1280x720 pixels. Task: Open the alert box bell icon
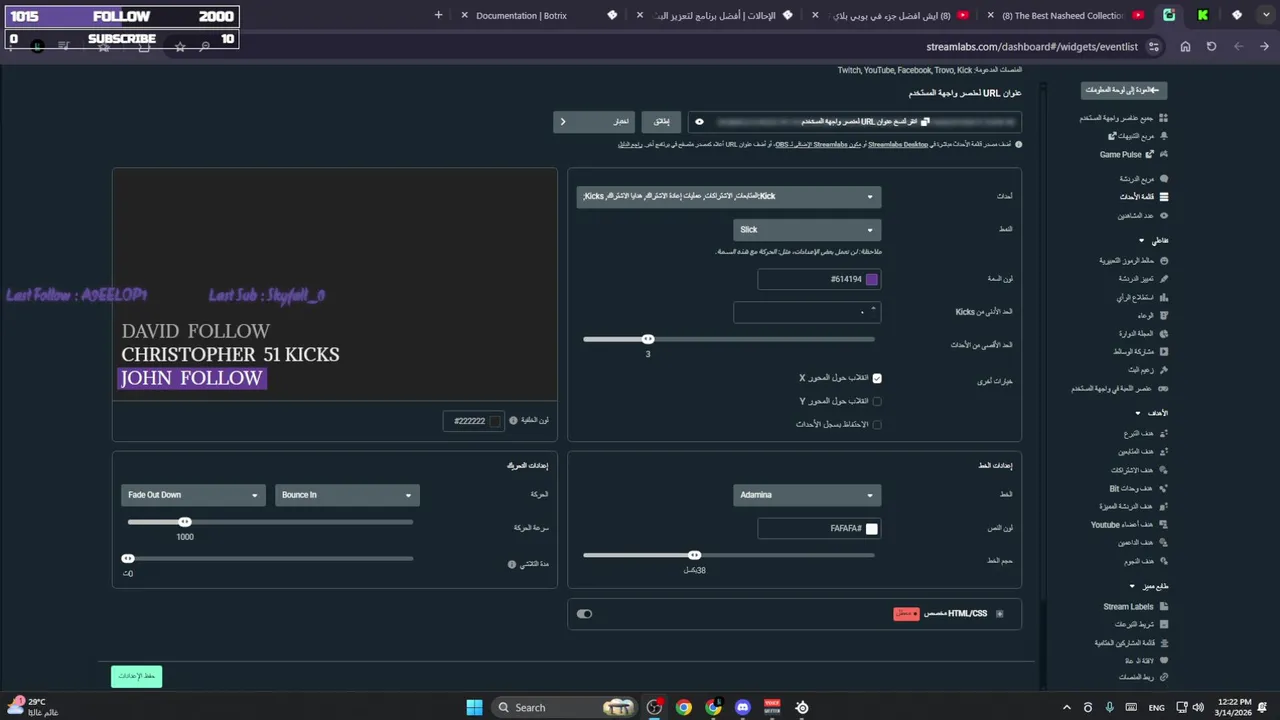point(1163,136)
